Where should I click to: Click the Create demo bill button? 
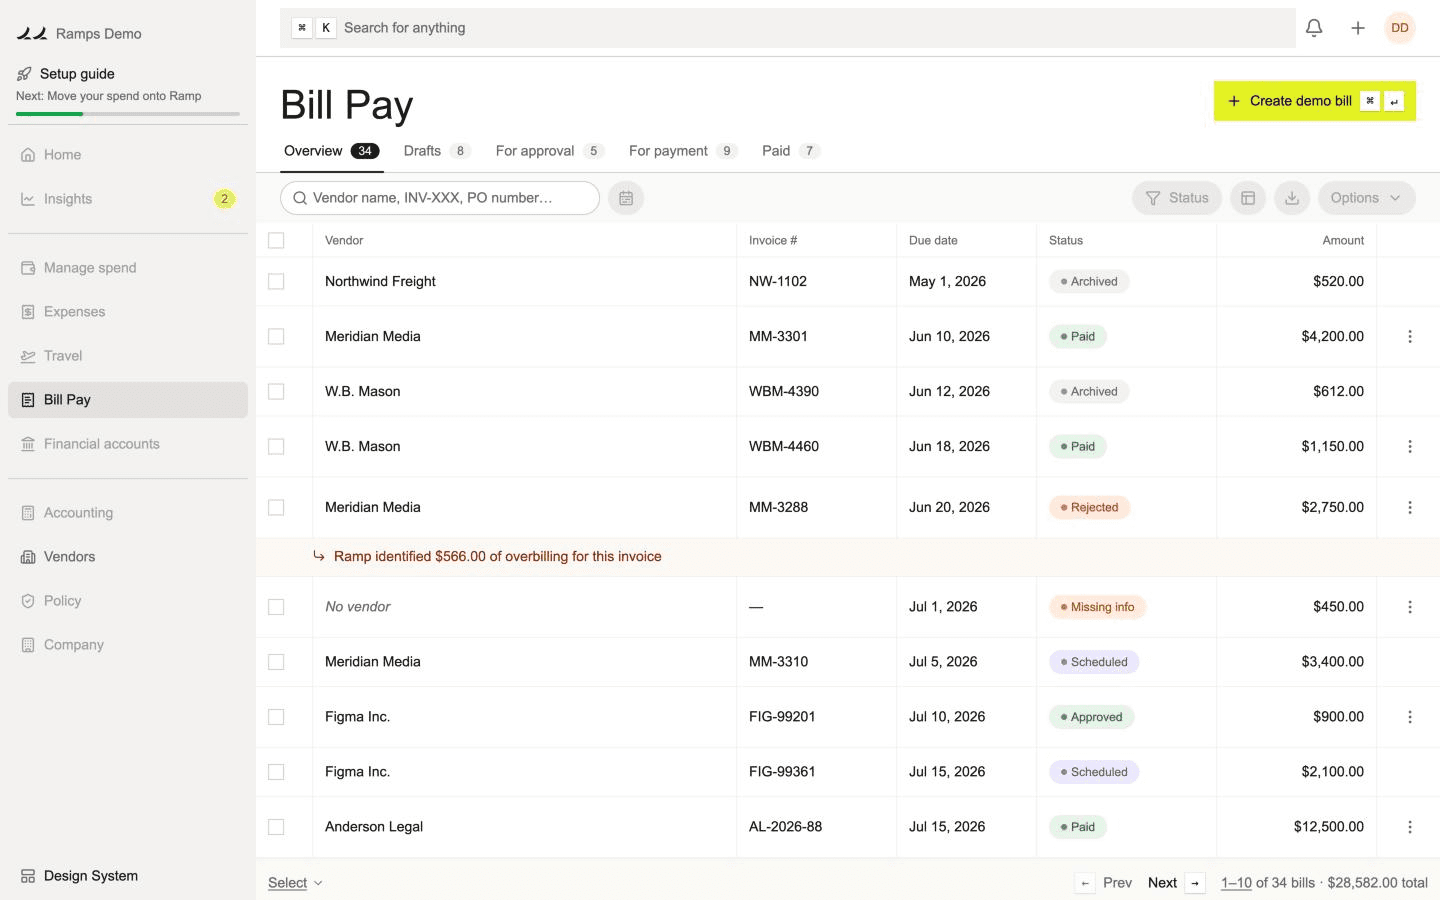coord(1315,101)
